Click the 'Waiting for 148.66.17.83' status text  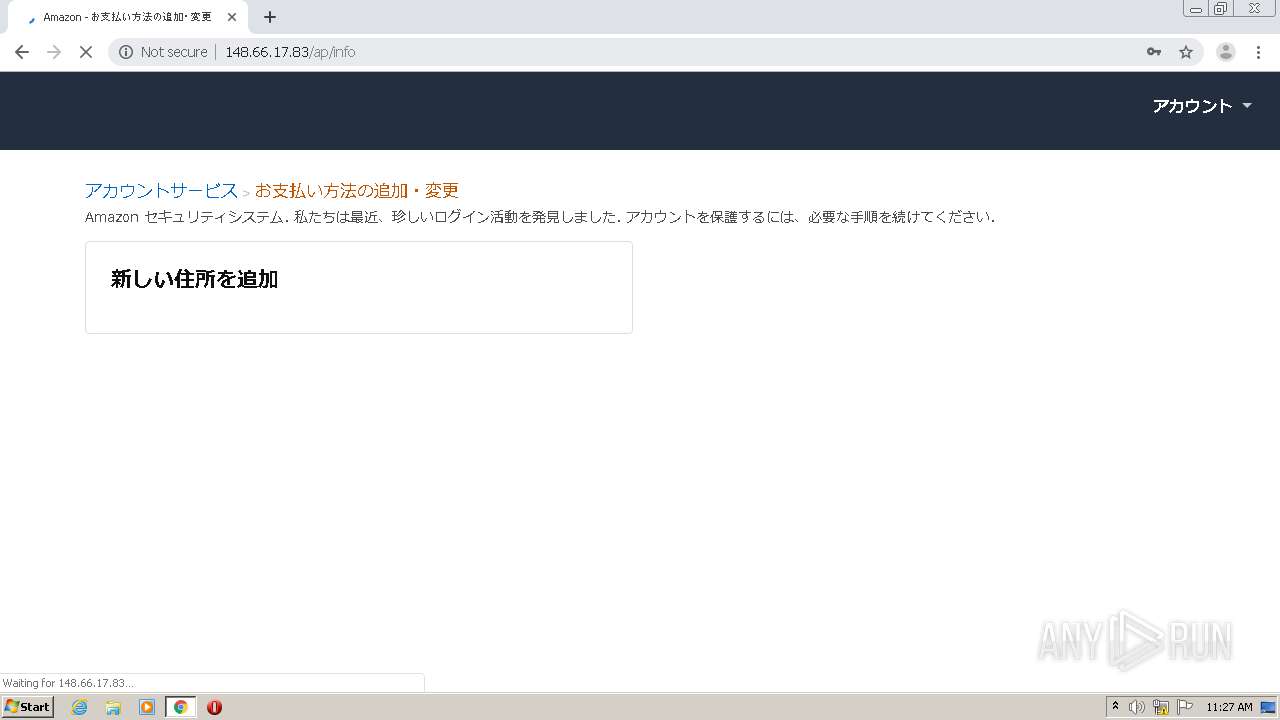coord(68,683)
